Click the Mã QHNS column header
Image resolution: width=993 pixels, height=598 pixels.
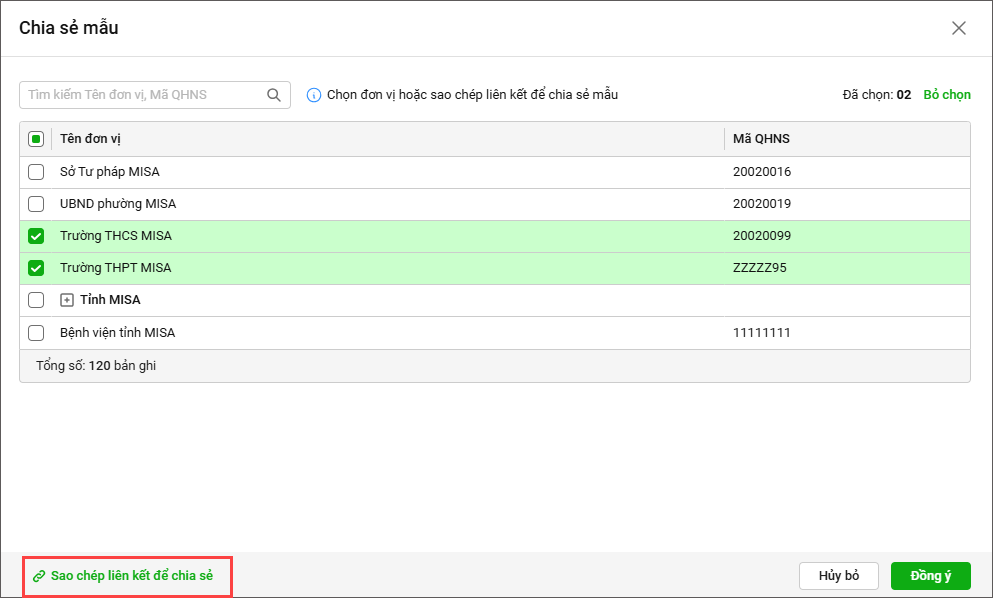tap(761, 139)
